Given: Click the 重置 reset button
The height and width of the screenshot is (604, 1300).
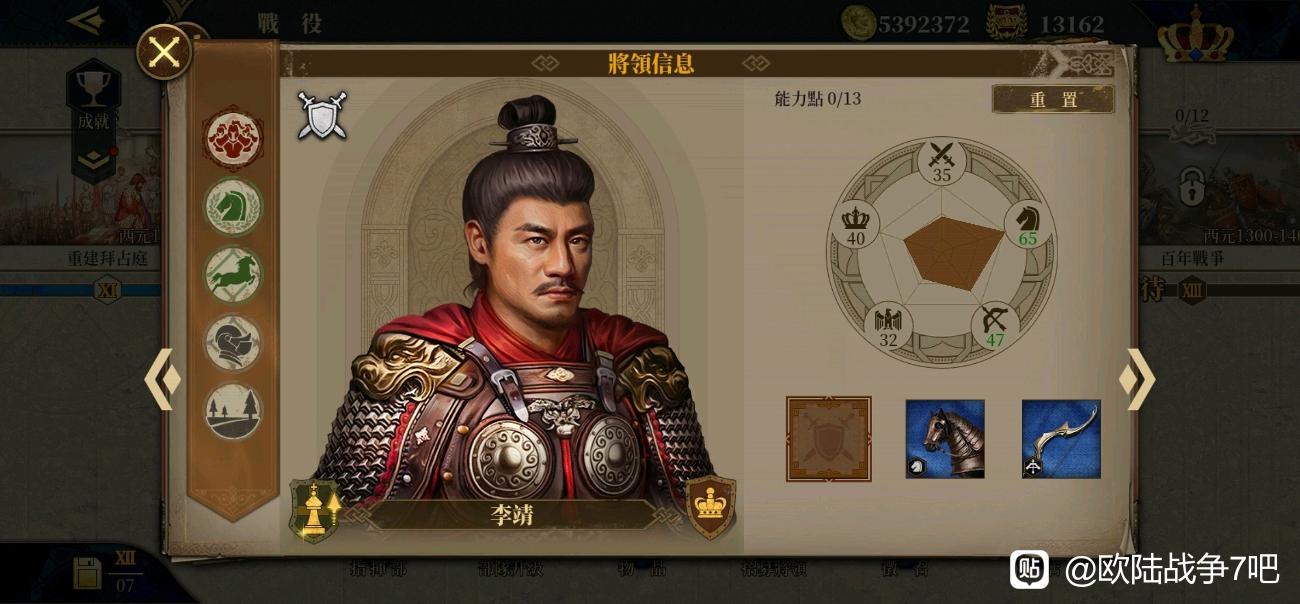Looking at the screenshot, I should 1053,100.
